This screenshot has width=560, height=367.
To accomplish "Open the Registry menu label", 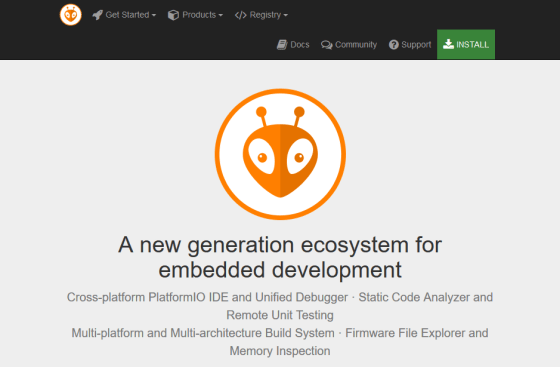I will pos(265,15).
